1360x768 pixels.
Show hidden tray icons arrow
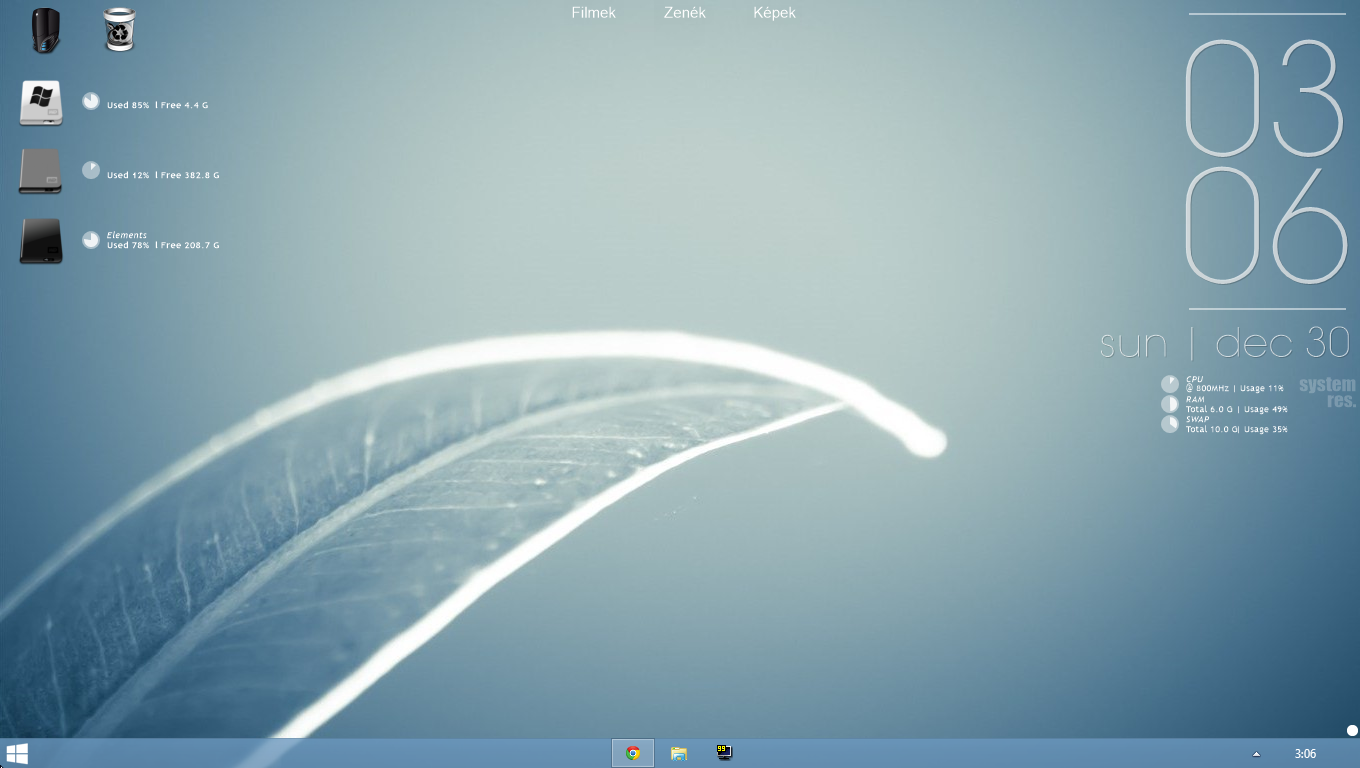[1256, 754]
